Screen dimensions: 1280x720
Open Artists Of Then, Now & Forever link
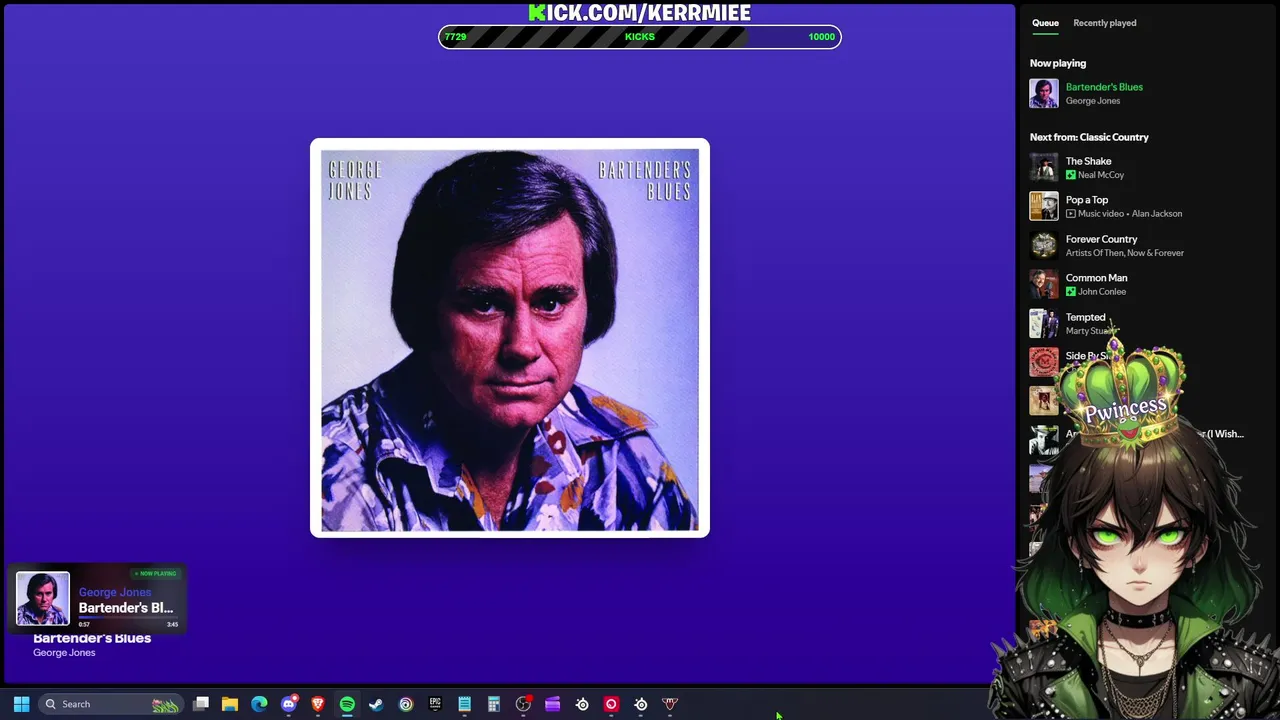point(1125,253)
